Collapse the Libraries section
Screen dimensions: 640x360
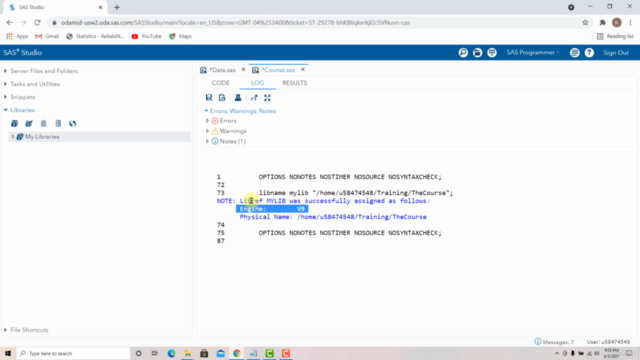(5, 110)
